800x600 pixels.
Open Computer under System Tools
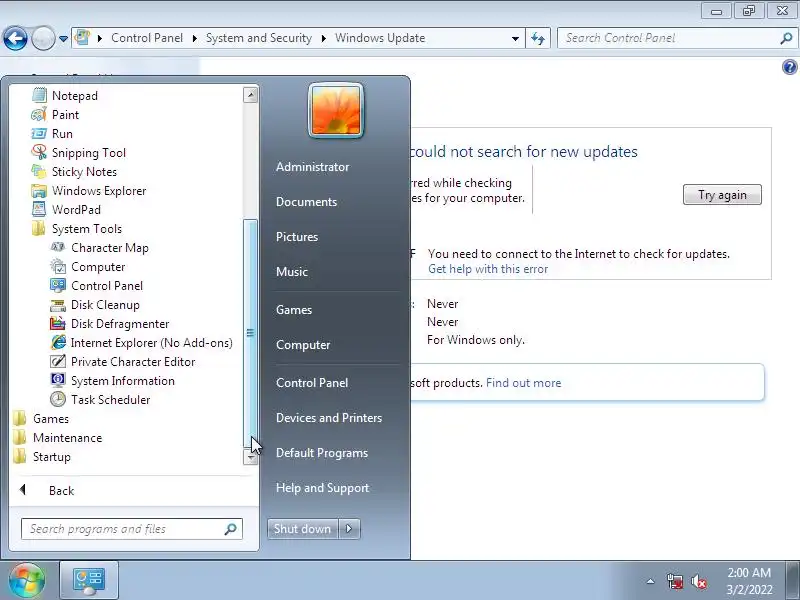(88, 267)
